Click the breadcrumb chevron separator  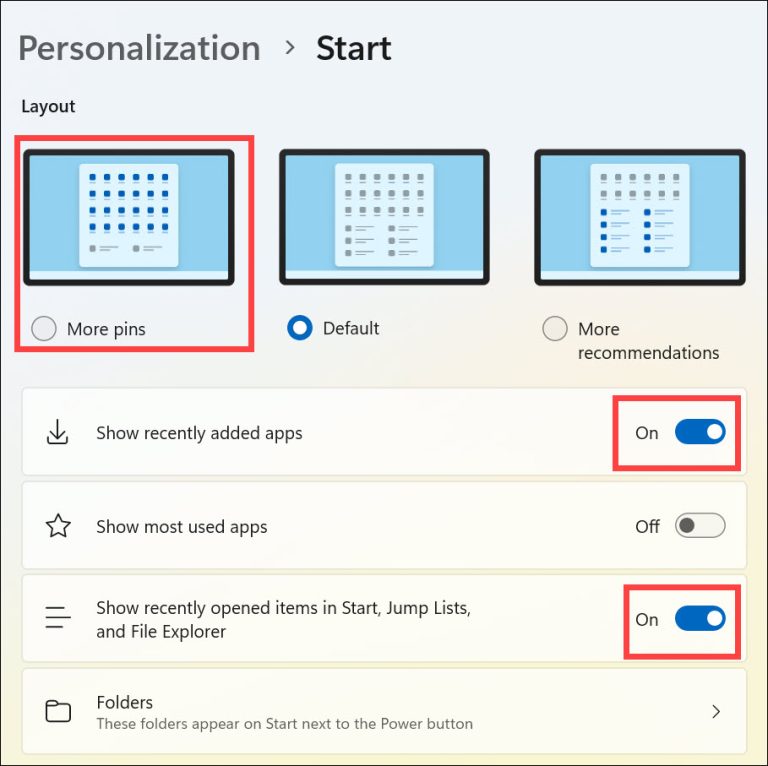pos(290,48)
